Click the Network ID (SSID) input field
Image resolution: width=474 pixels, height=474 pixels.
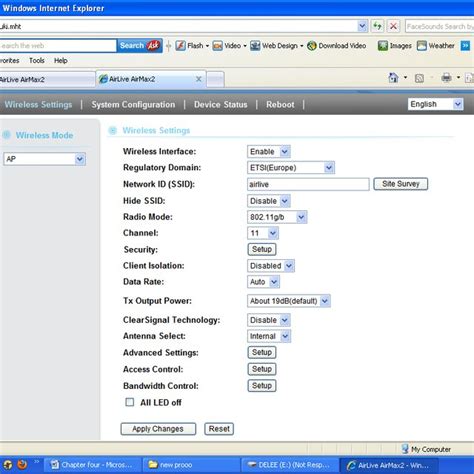coord(308,184)
